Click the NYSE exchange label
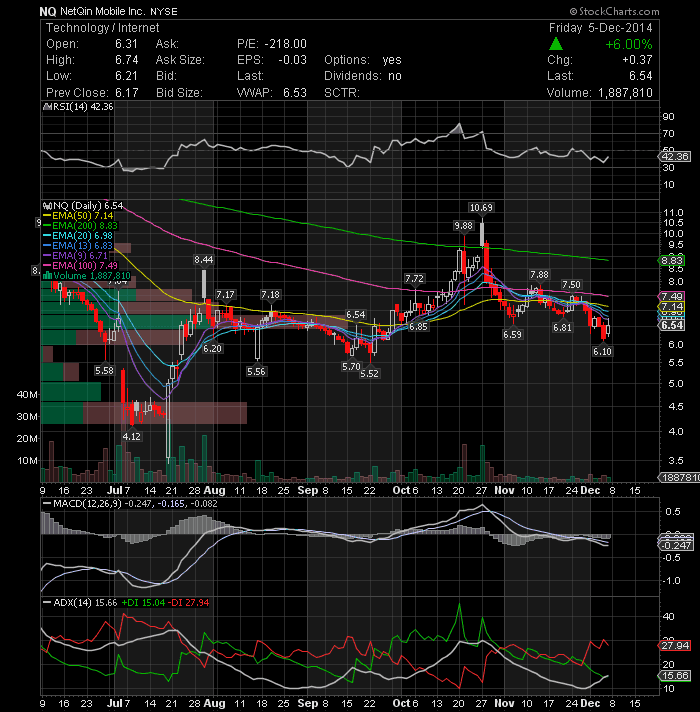Viewport: 700px width, 712px height. 164,12
